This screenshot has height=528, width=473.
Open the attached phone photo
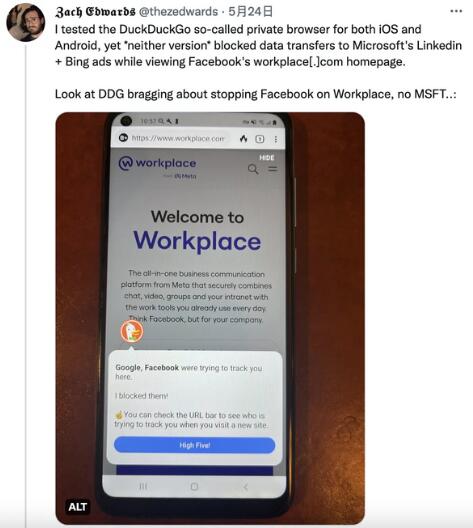point(210,318)
